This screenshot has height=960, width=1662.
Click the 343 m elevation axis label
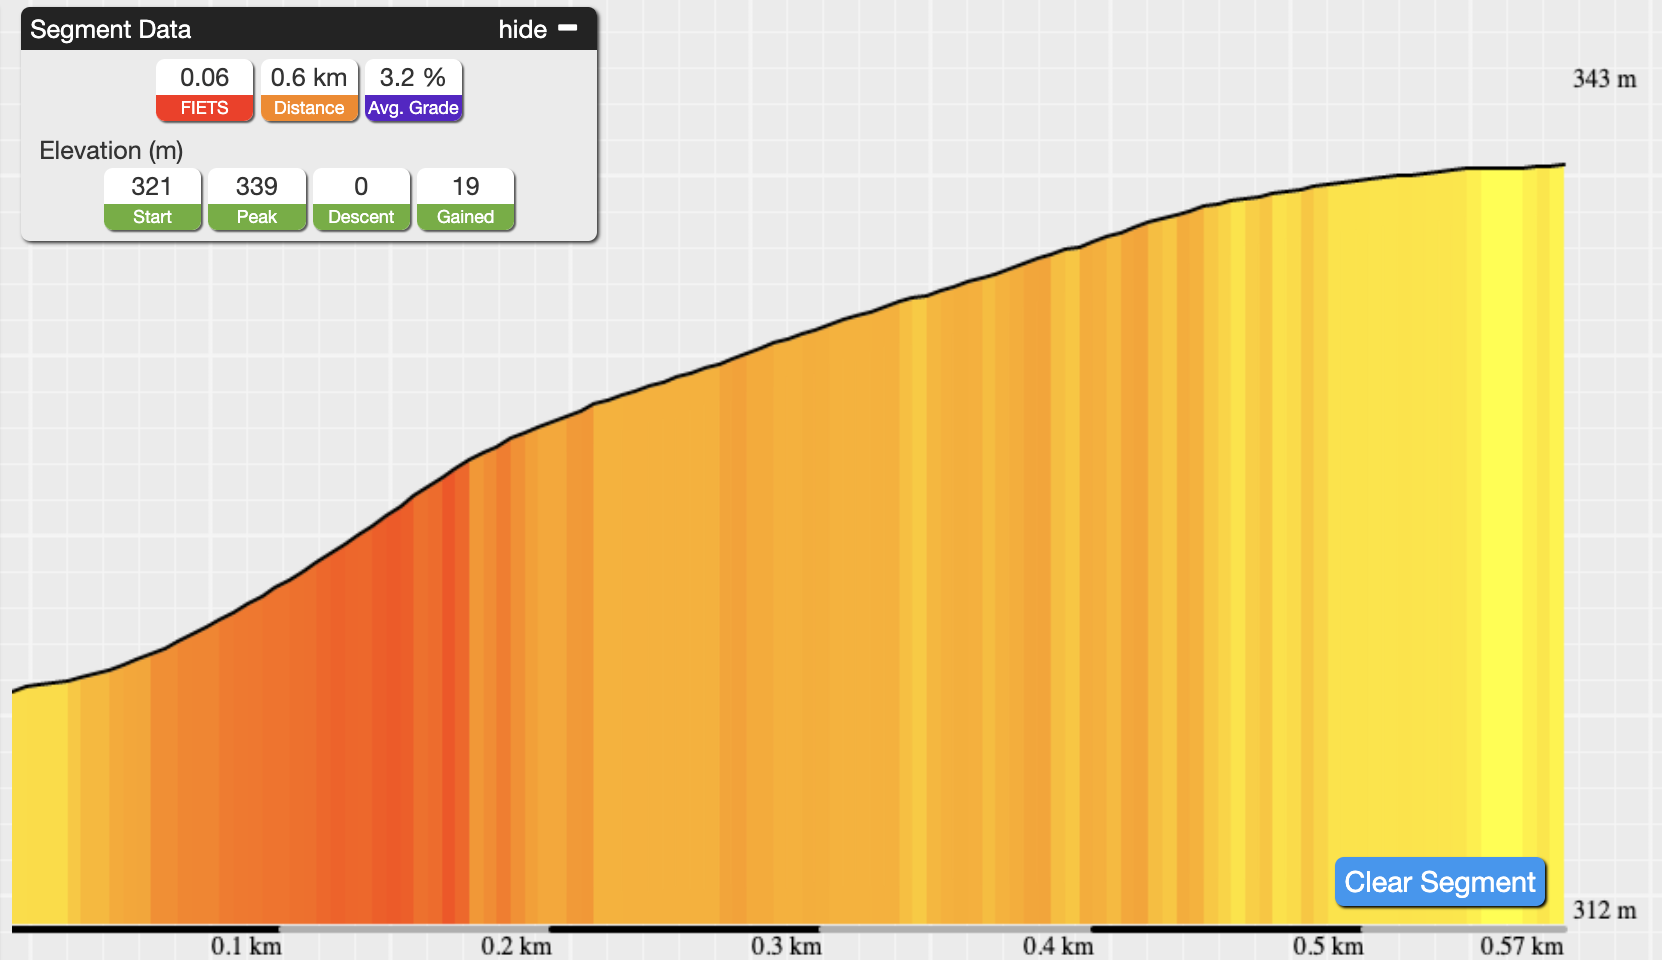[x=1604, y=79]
